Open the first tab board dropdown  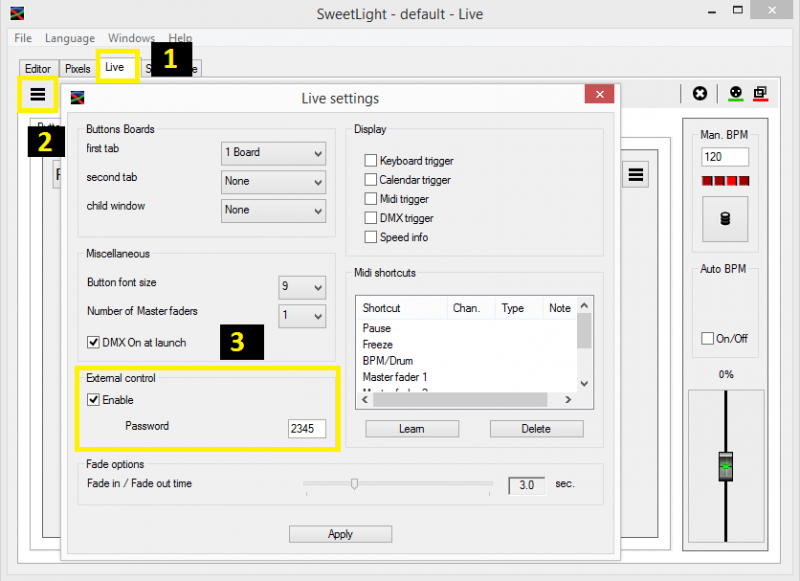(x=273, y=153)
